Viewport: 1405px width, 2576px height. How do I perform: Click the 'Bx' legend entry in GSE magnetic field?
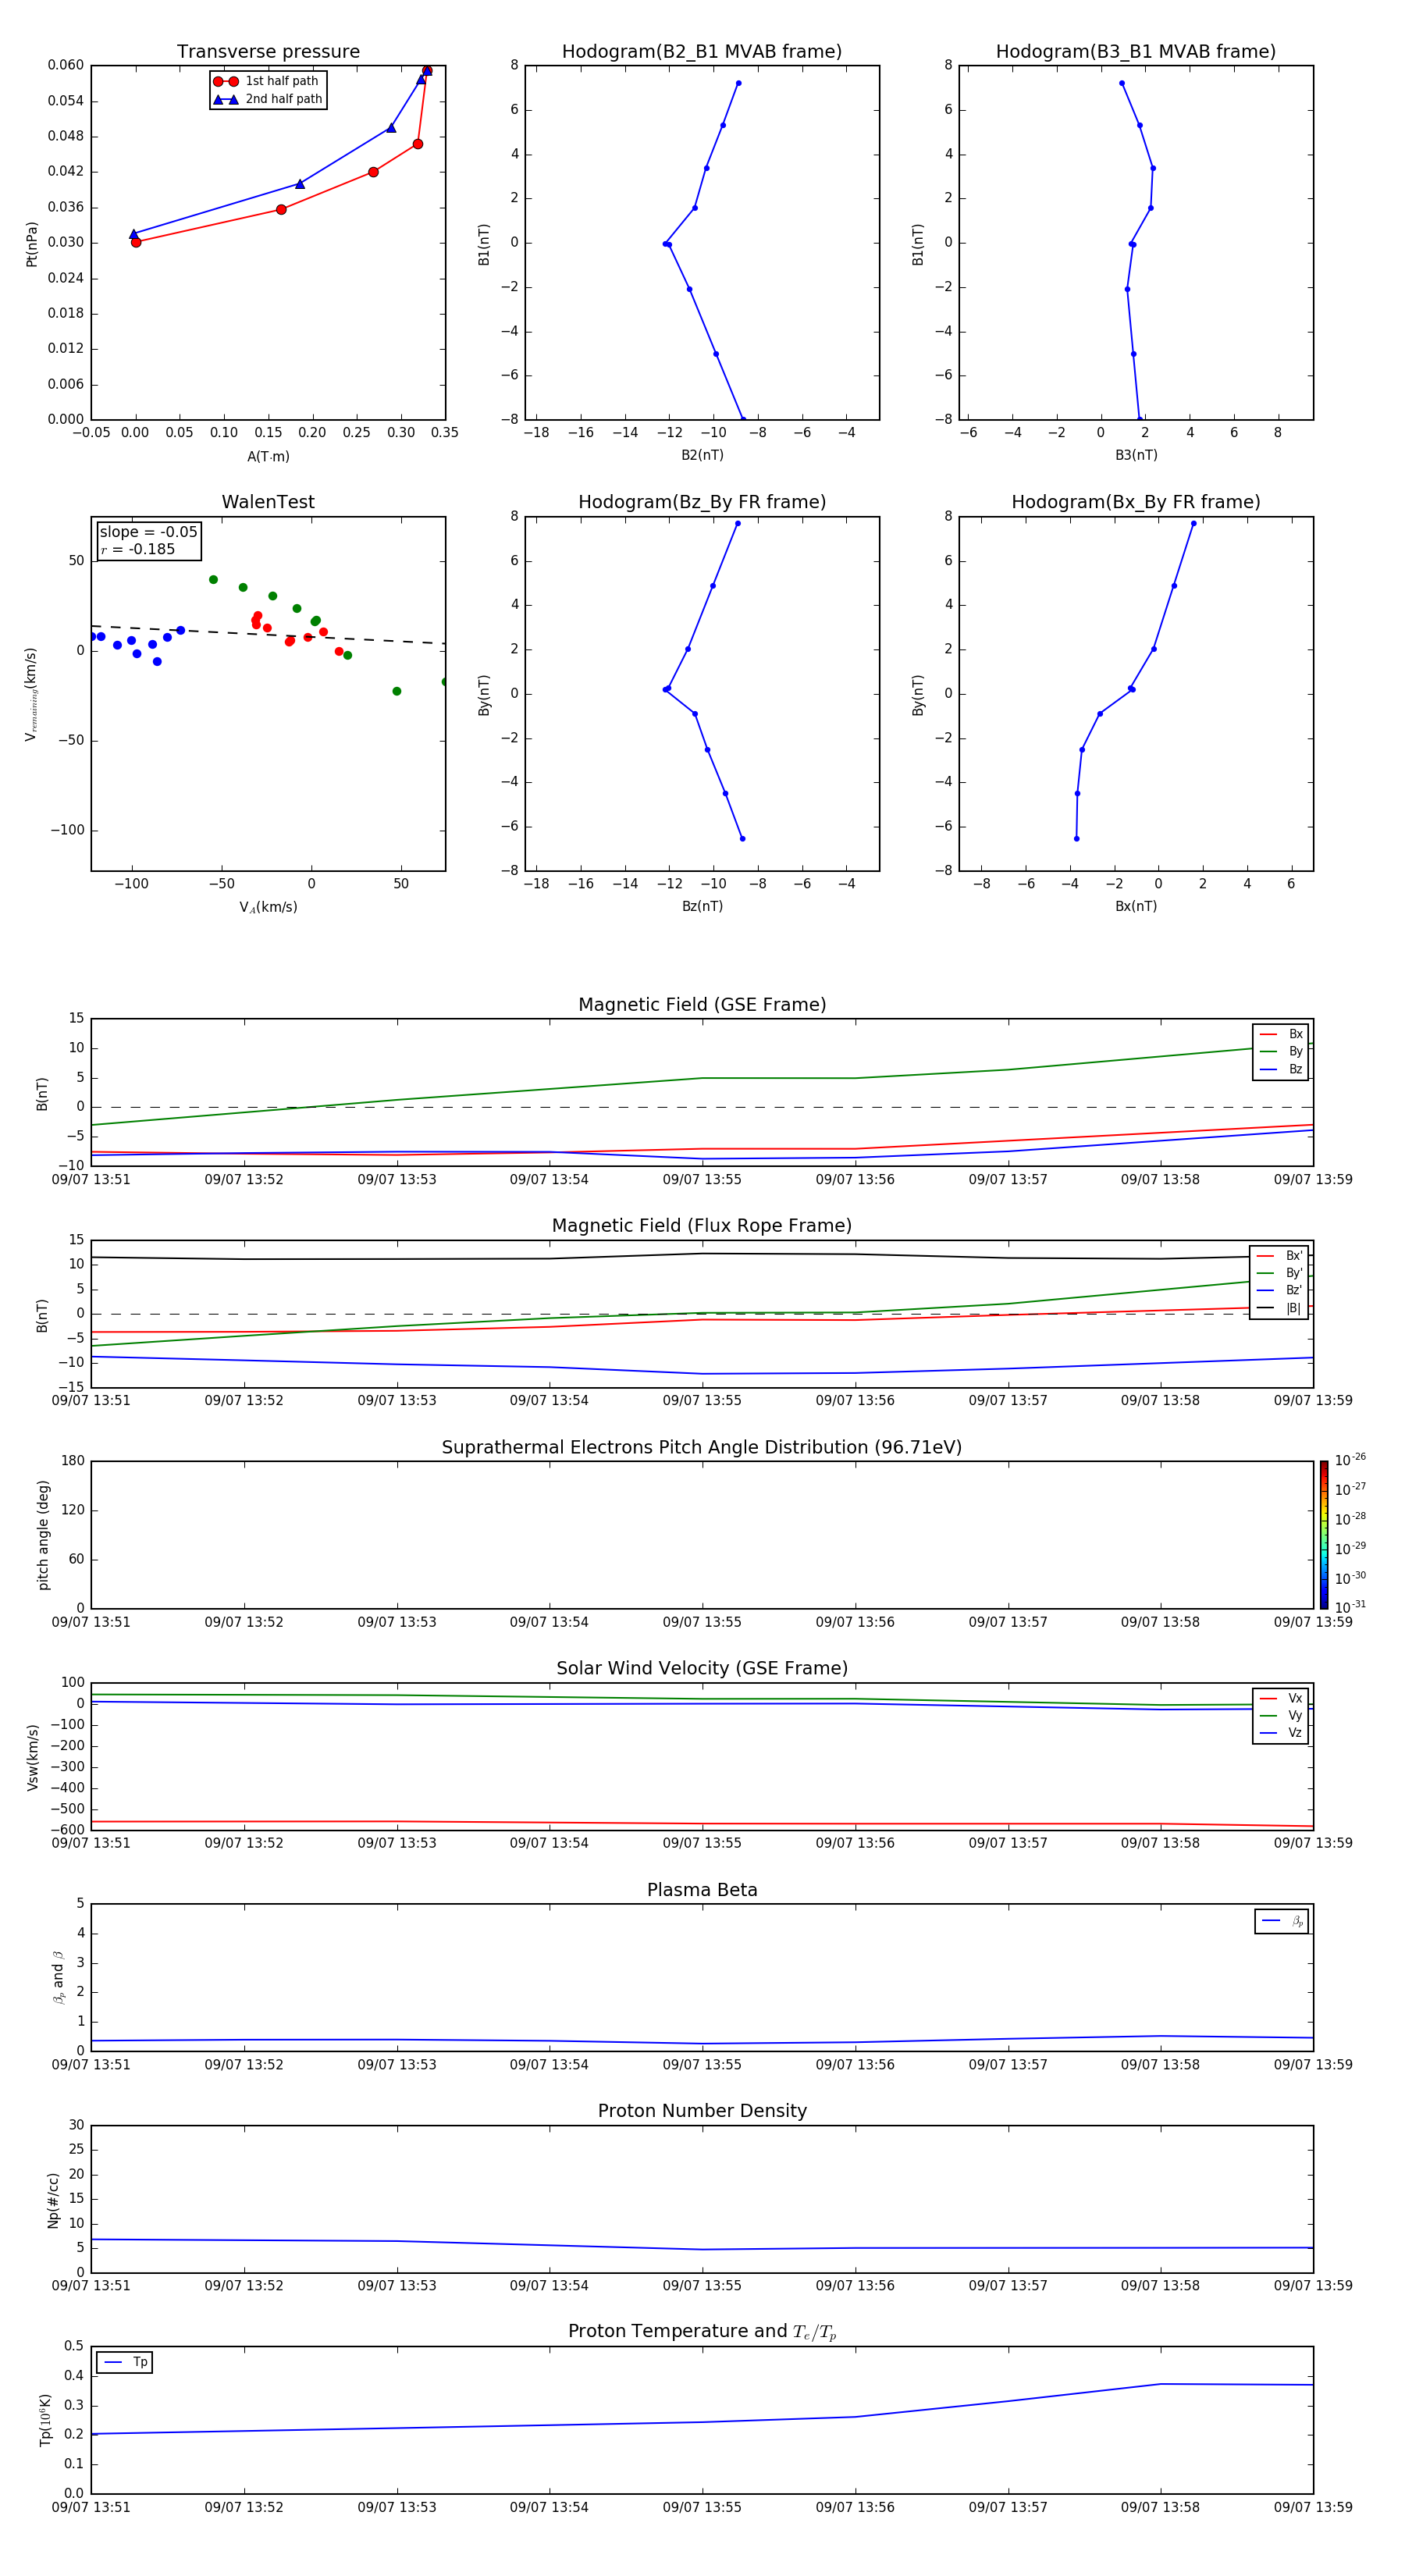point(1281,1034)
